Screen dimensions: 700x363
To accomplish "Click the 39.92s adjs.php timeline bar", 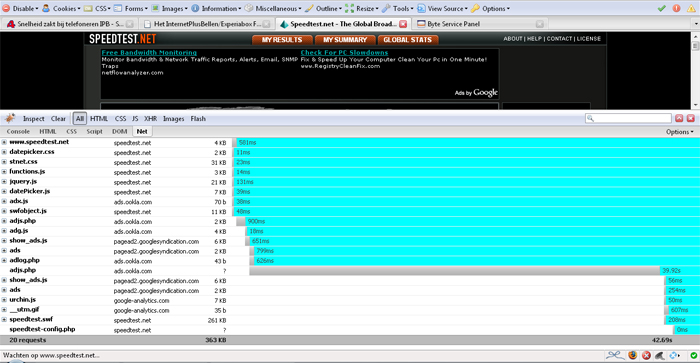I will [x=454, y=271].
